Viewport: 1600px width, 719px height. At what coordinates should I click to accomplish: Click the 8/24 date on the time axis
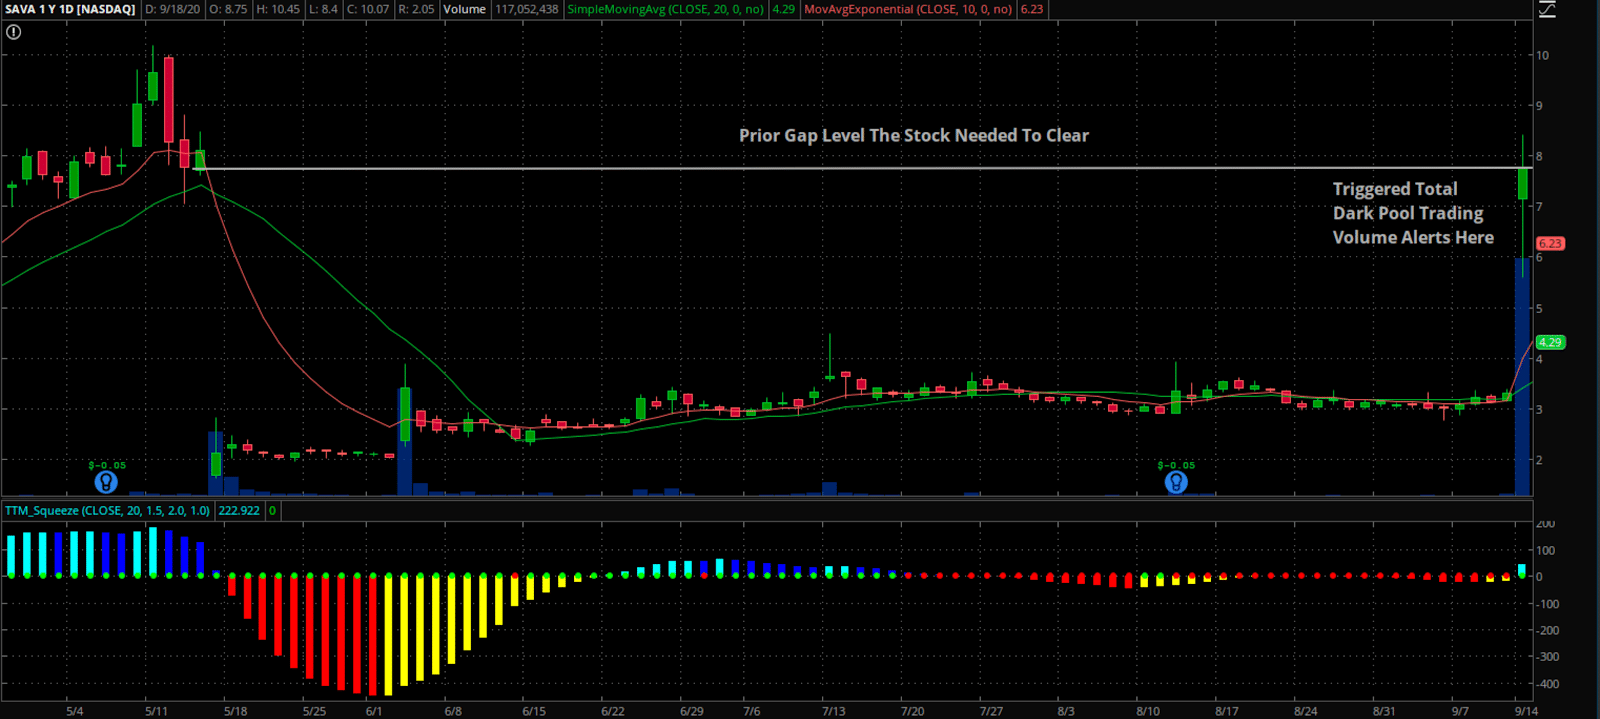pos(1305,711)
